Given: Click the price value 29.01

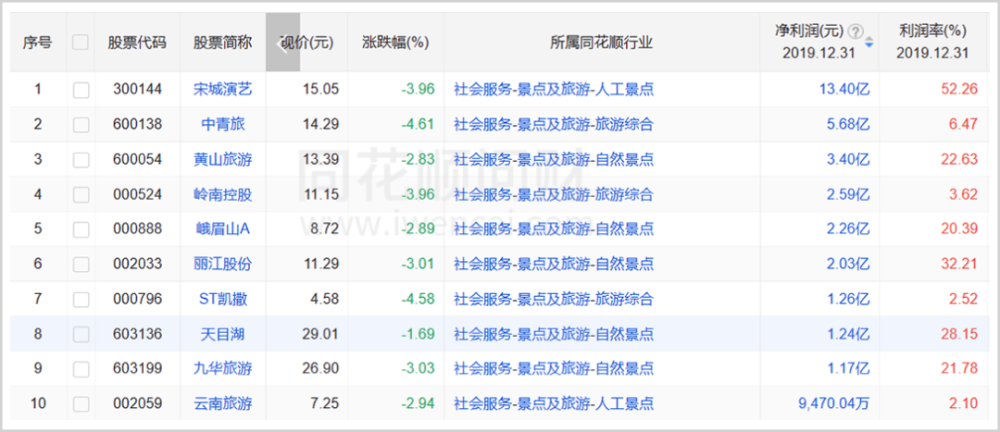Looking at the screenshot, I should [x=321, y=334].
